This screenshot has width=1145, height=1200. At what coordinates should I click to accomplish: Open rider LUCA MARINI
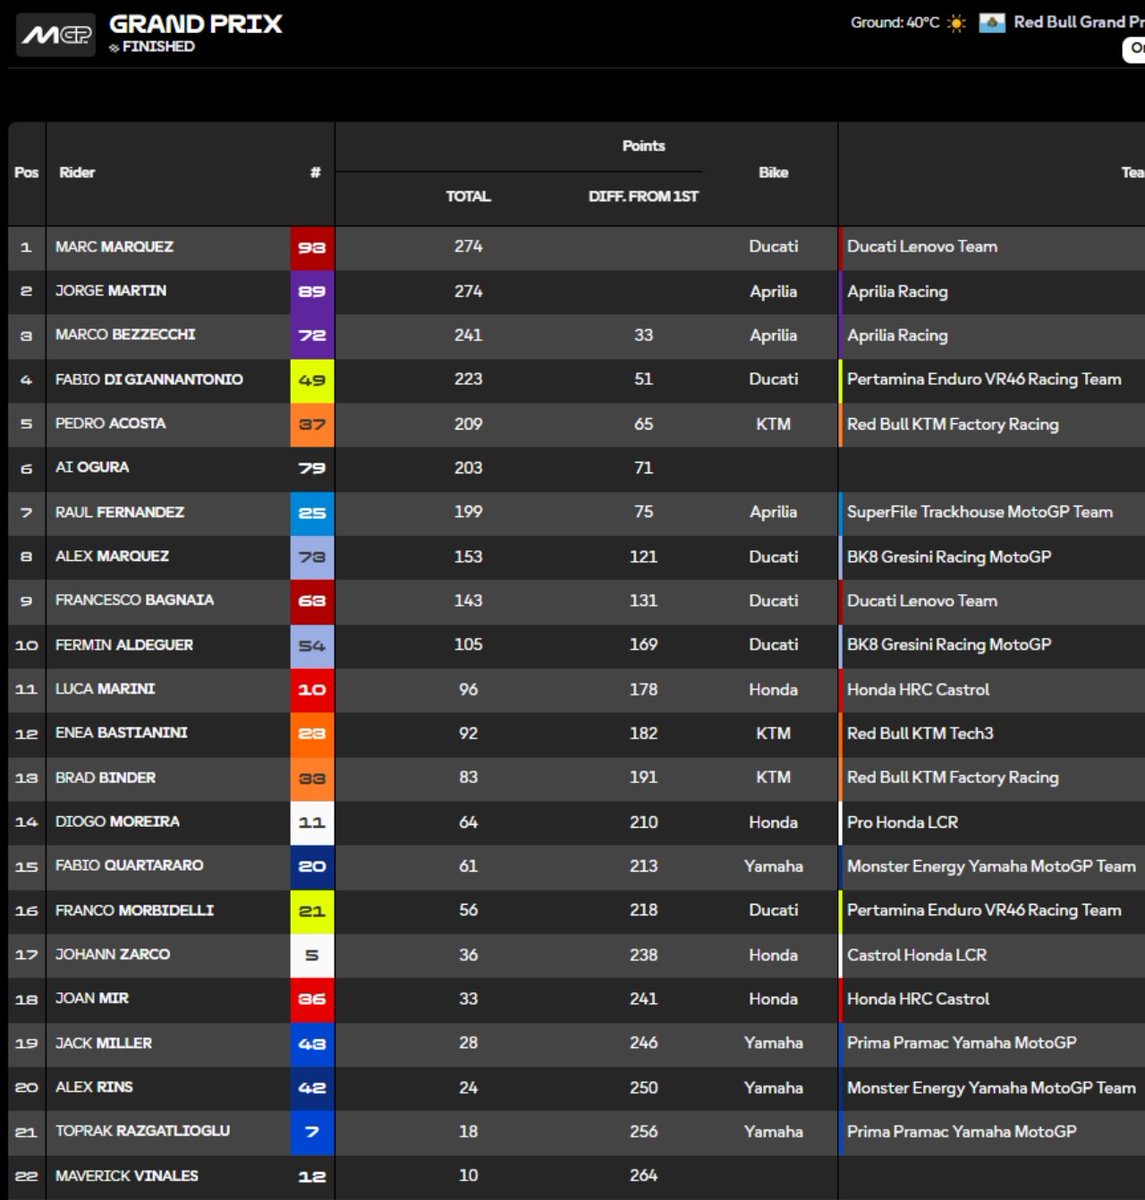pos(105,689)
